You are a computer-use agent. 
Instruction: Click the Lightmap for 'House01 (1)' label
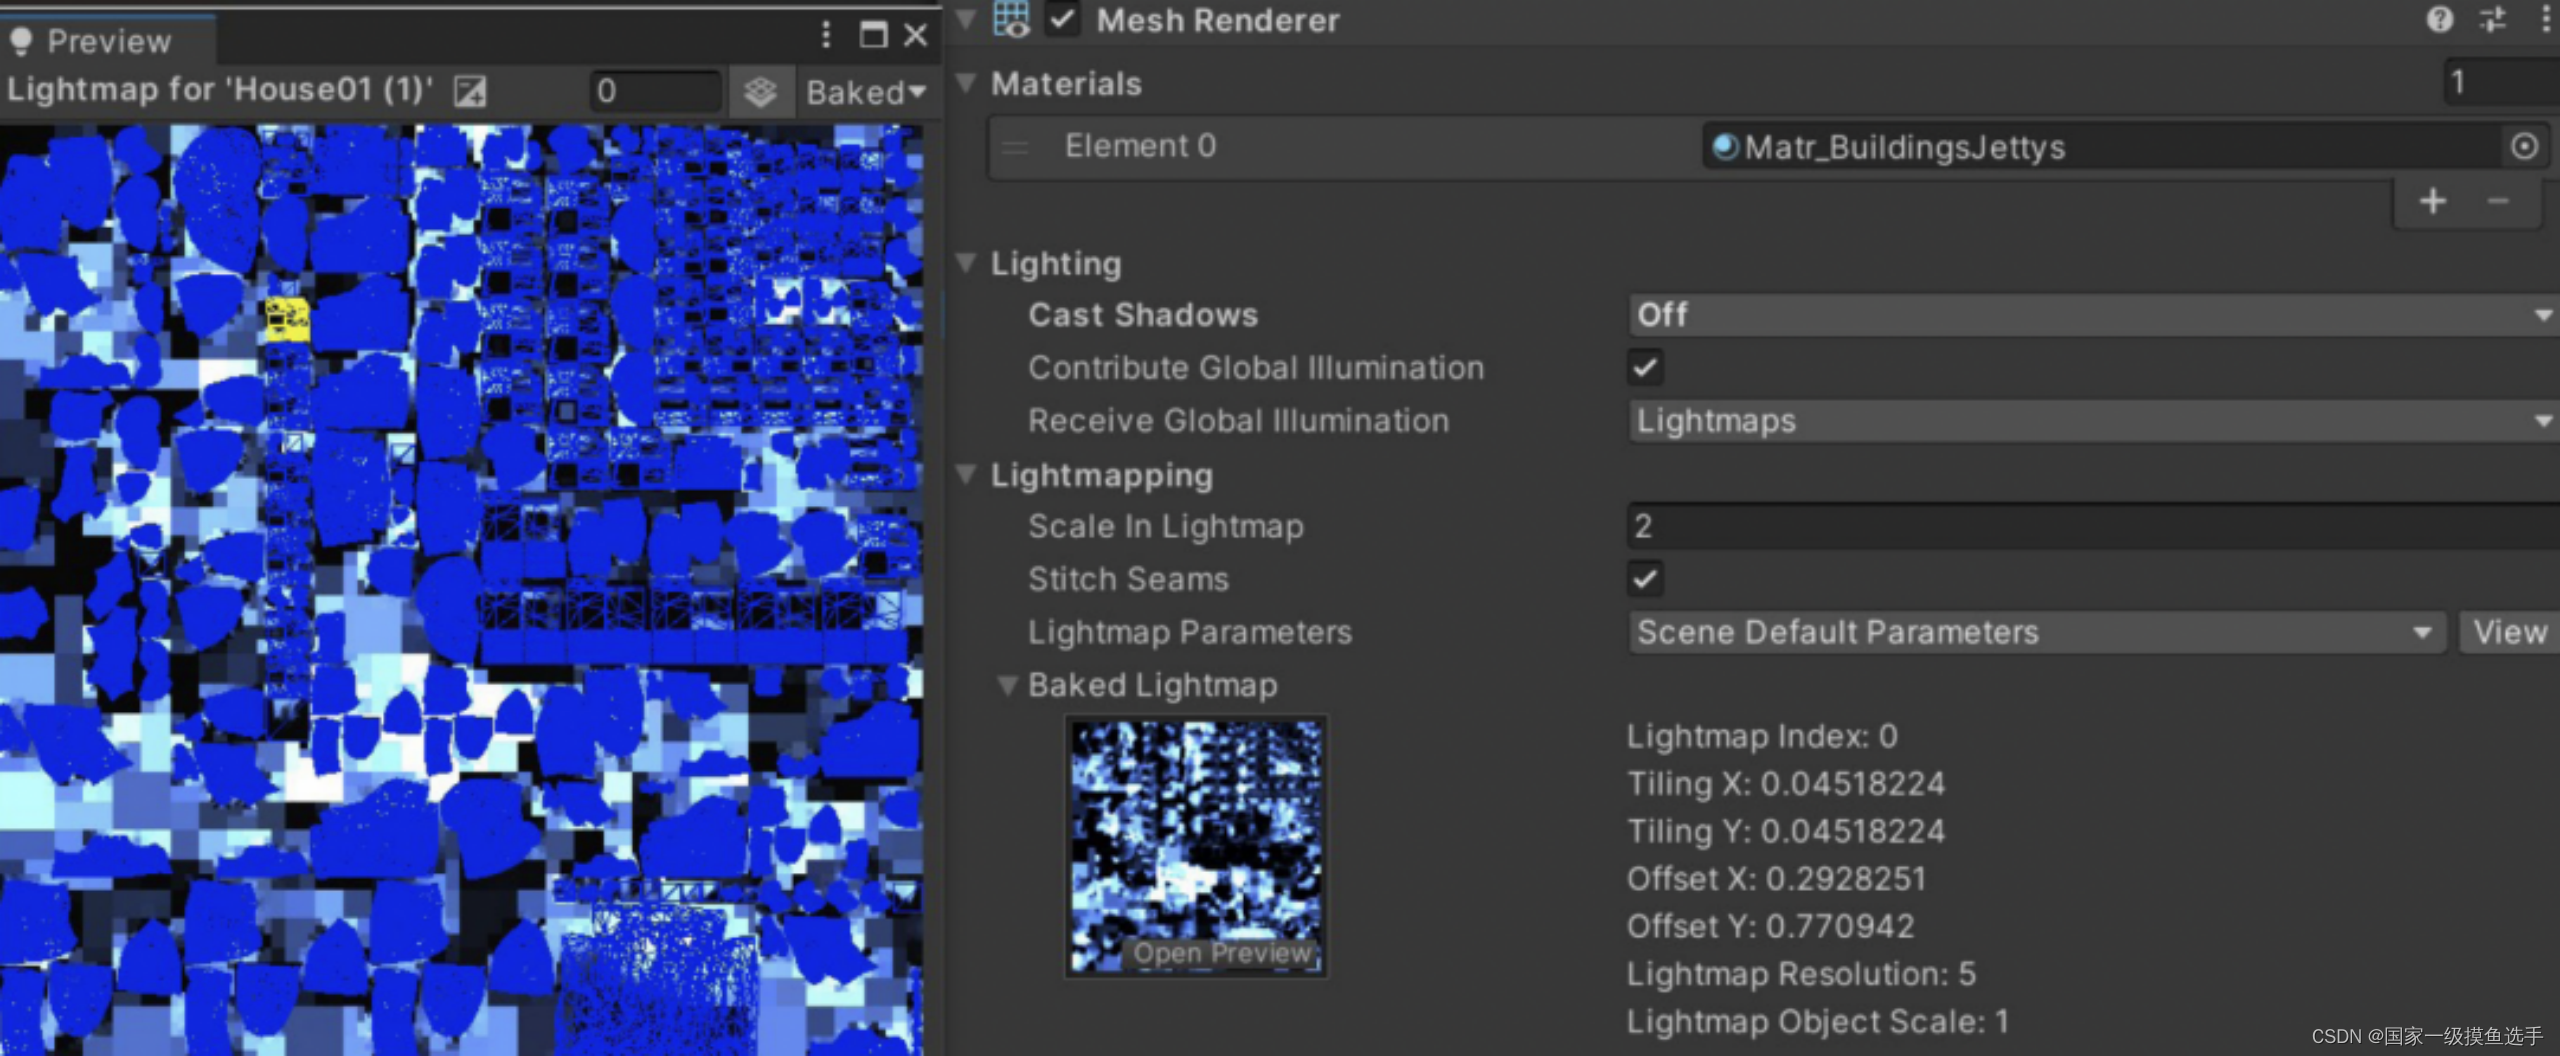pyautogui.click(x=220, y=90)
